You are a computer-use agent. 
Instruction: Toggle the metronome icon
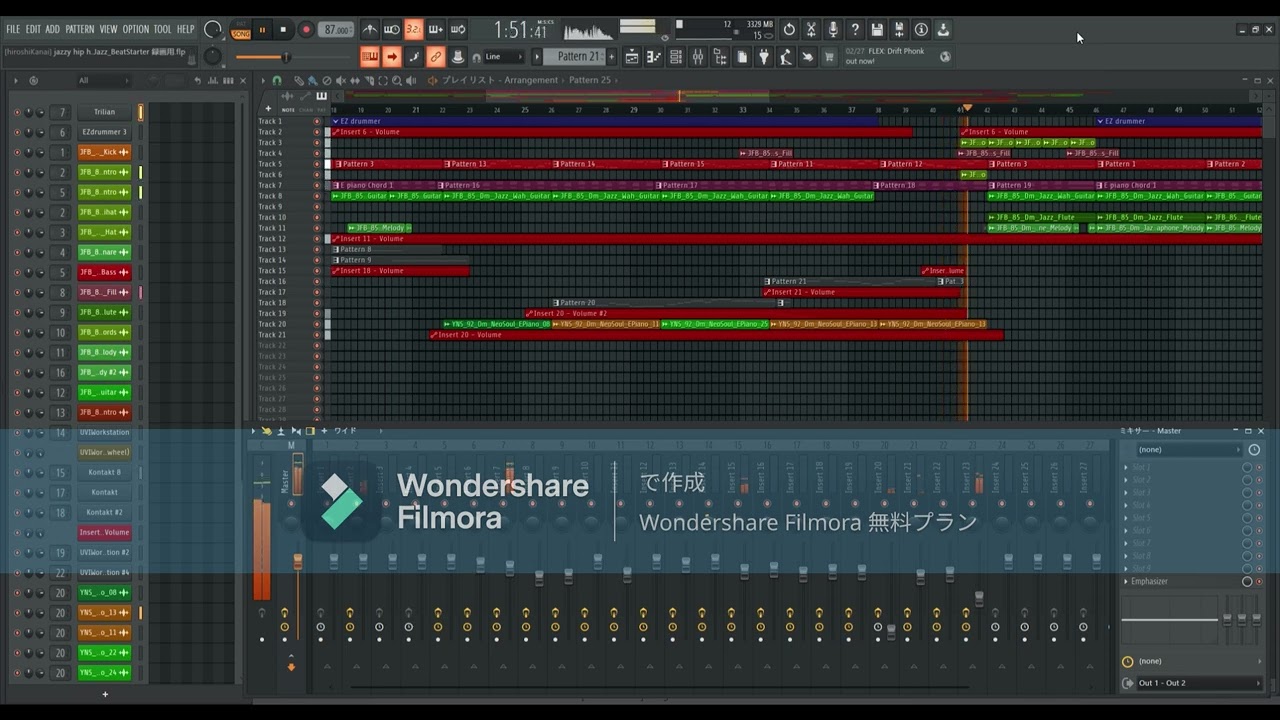pyautogui.click(x=370, y=30)
